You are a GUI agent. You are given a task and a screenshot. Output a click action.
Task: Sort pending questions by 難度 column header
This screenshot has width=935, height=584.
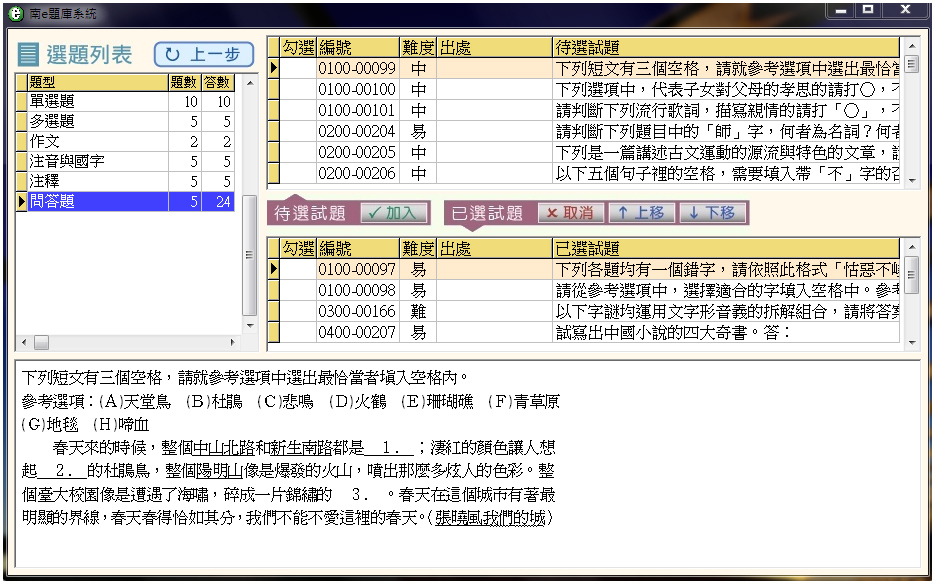tap(418, 48)
